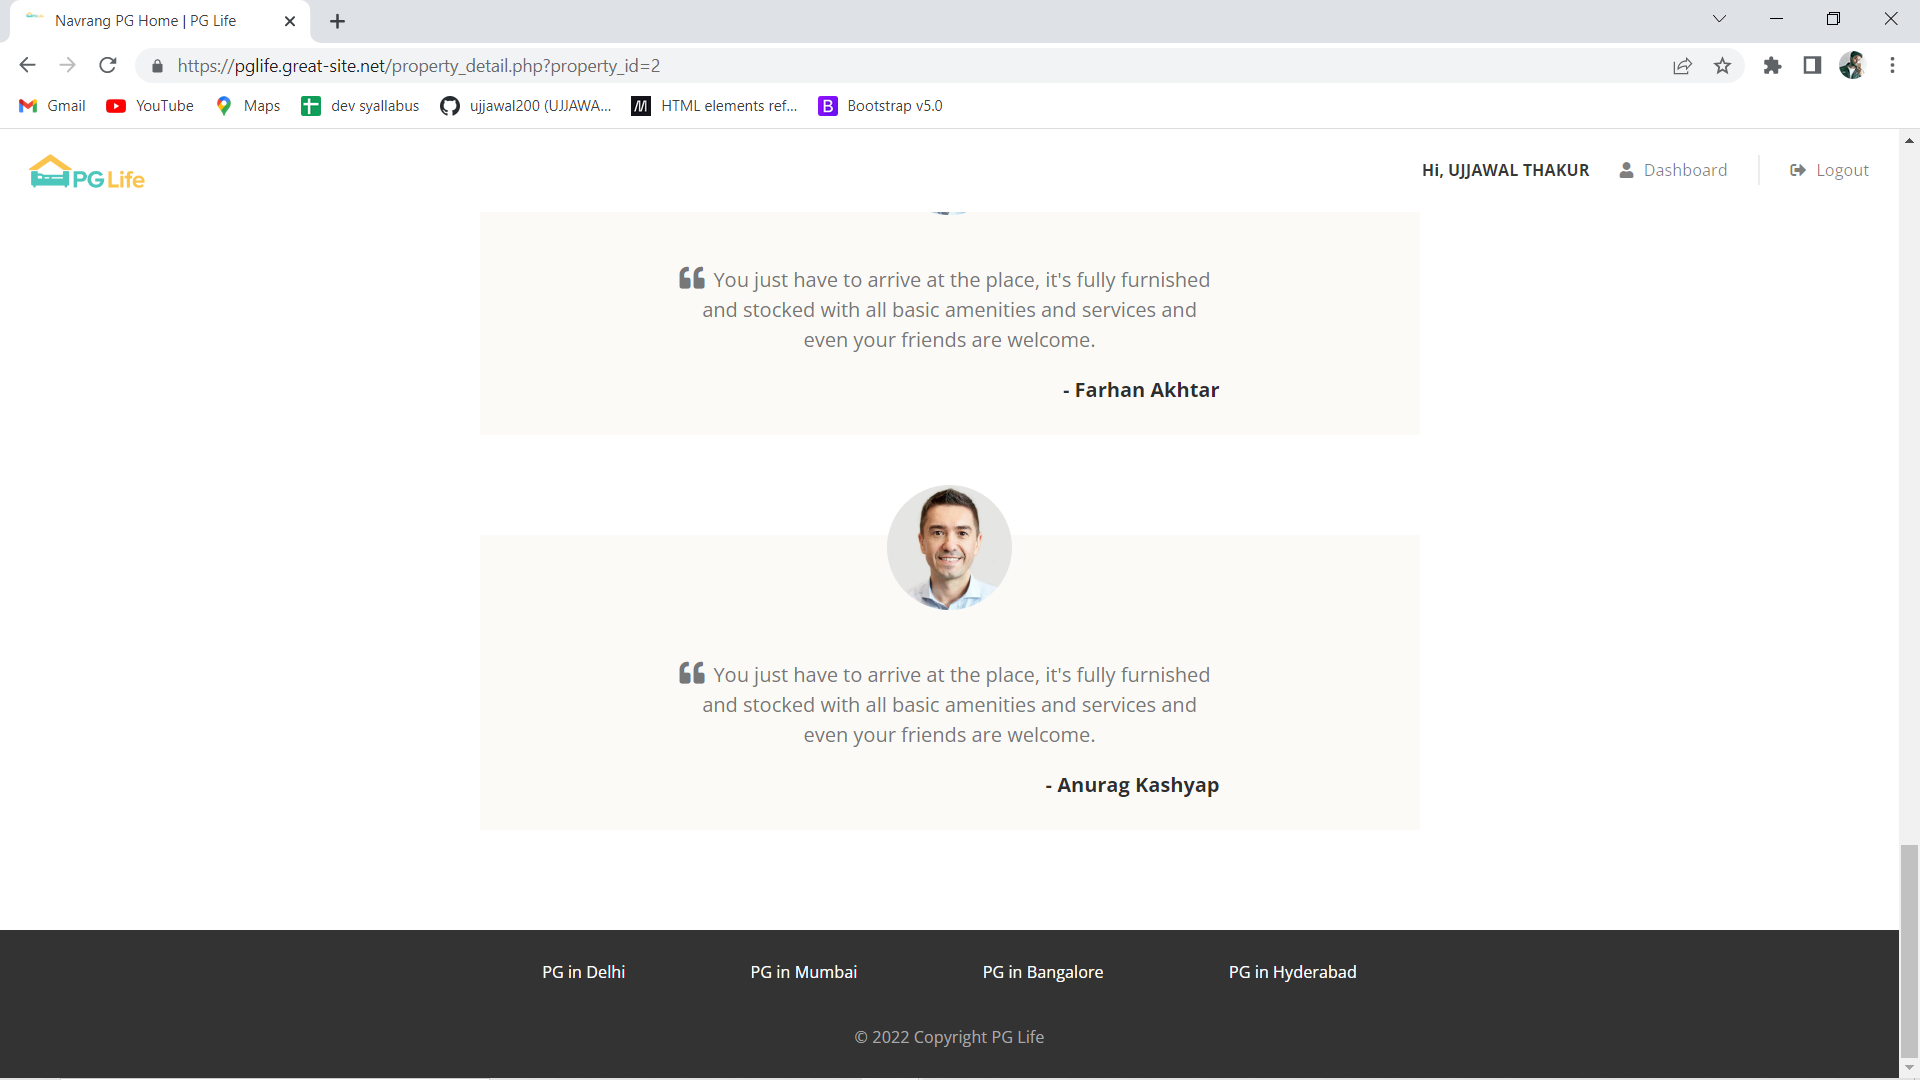Screen dimensions: 1920x1080
Task: Open the browser extensions puzzle icon
Action: coord(1772,66)
